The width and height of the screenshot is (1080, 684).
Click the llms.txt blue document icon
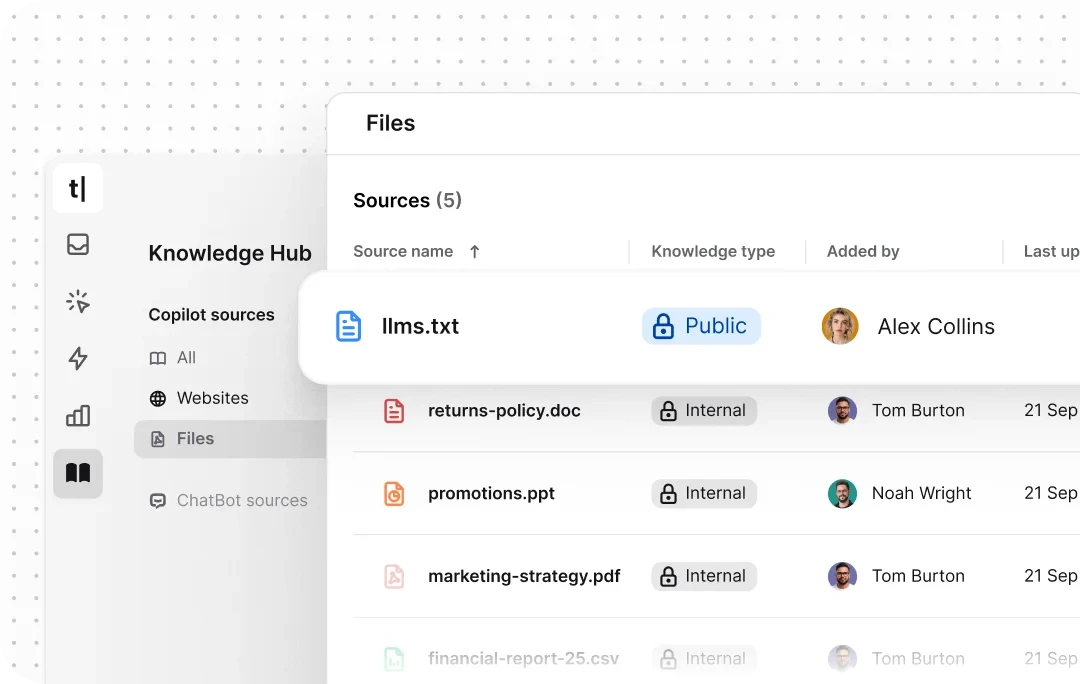point(348,326)
